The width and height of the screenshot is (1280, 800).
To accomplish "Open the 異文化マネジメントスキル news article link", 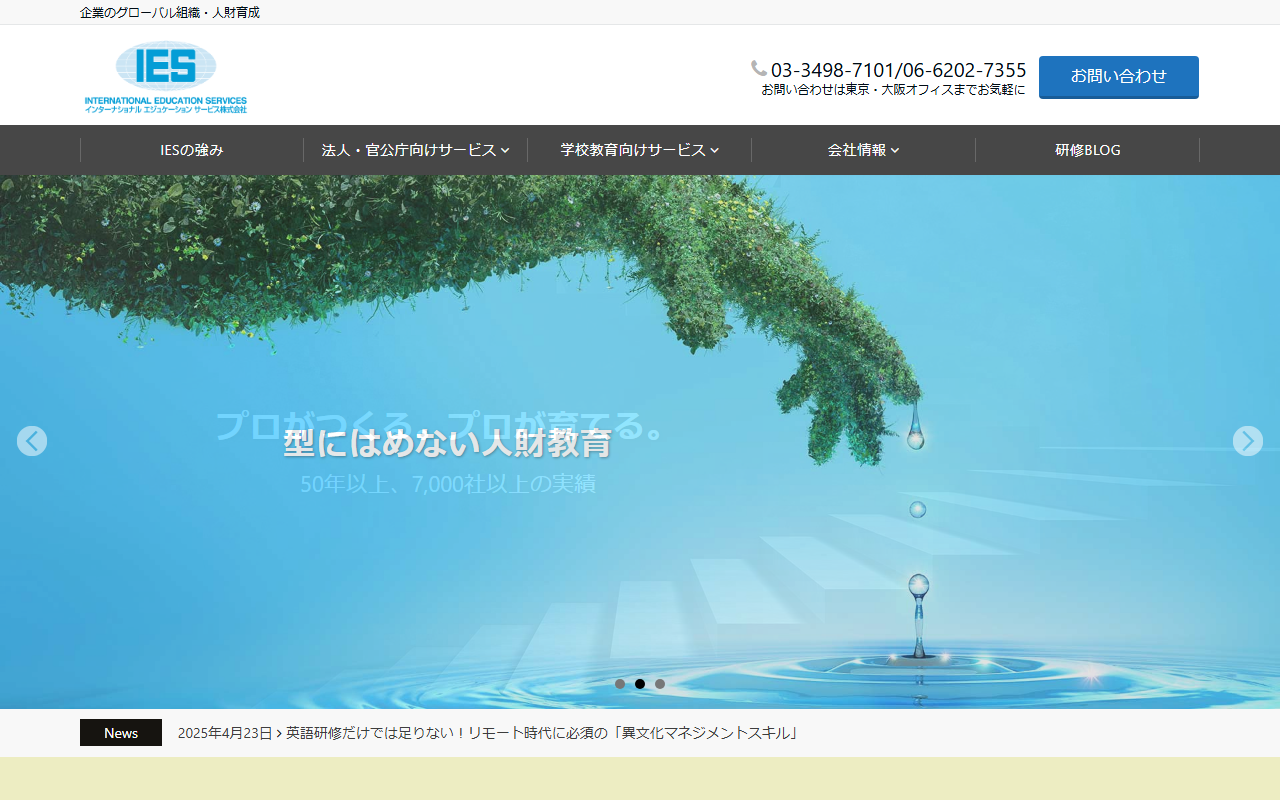I will 543,733.
